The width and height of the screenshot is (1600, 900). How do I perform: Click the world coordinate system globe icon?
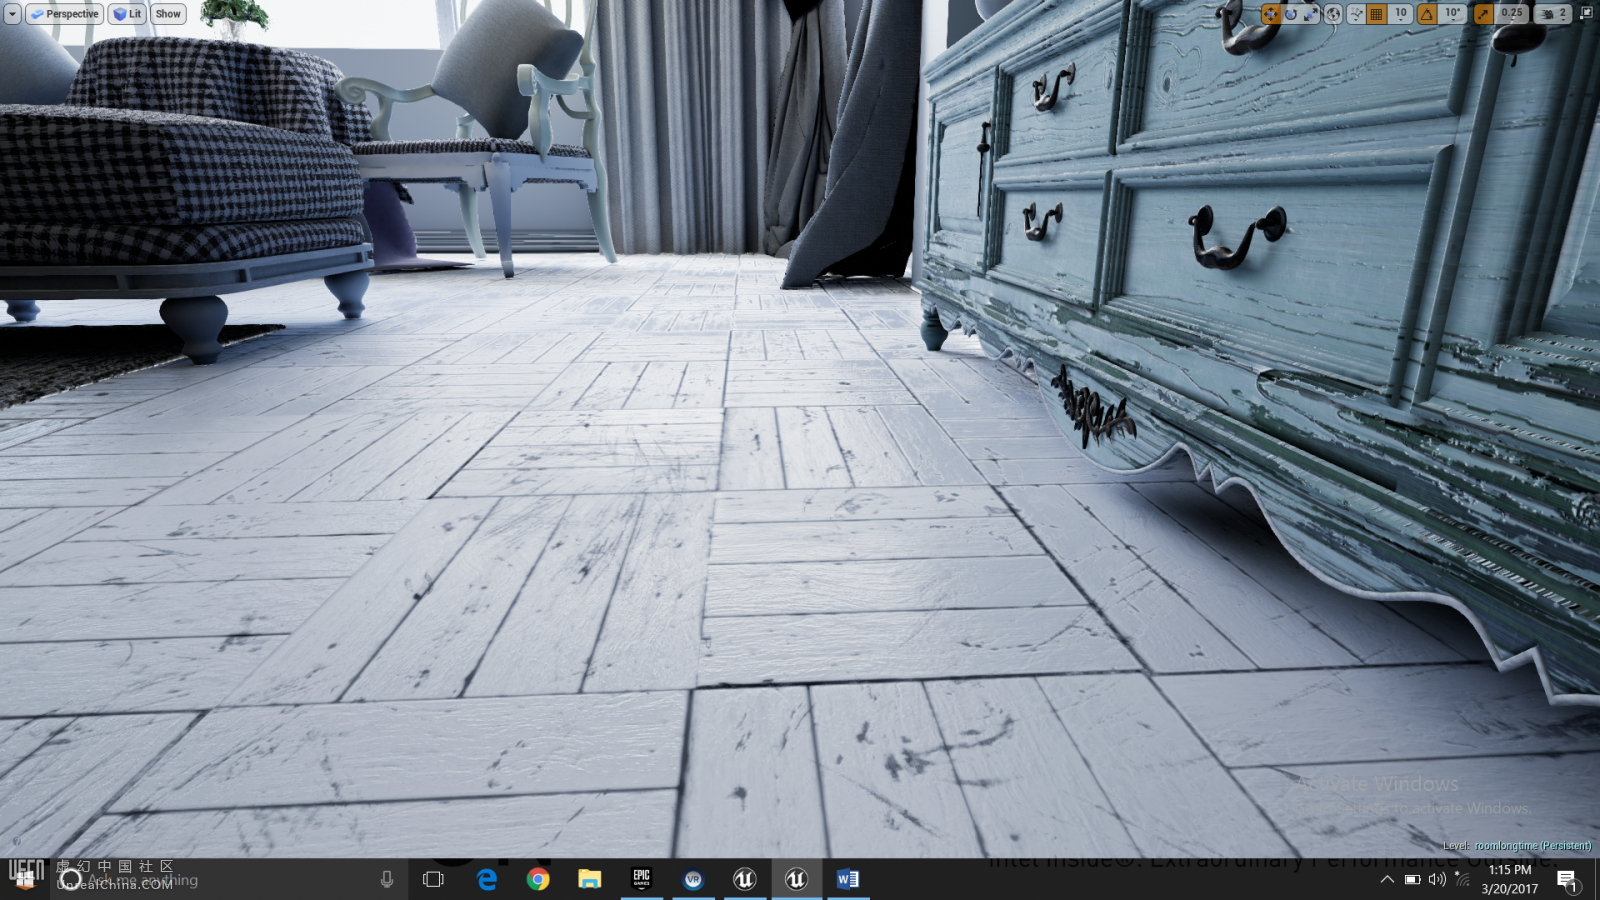pos(1334,14)
